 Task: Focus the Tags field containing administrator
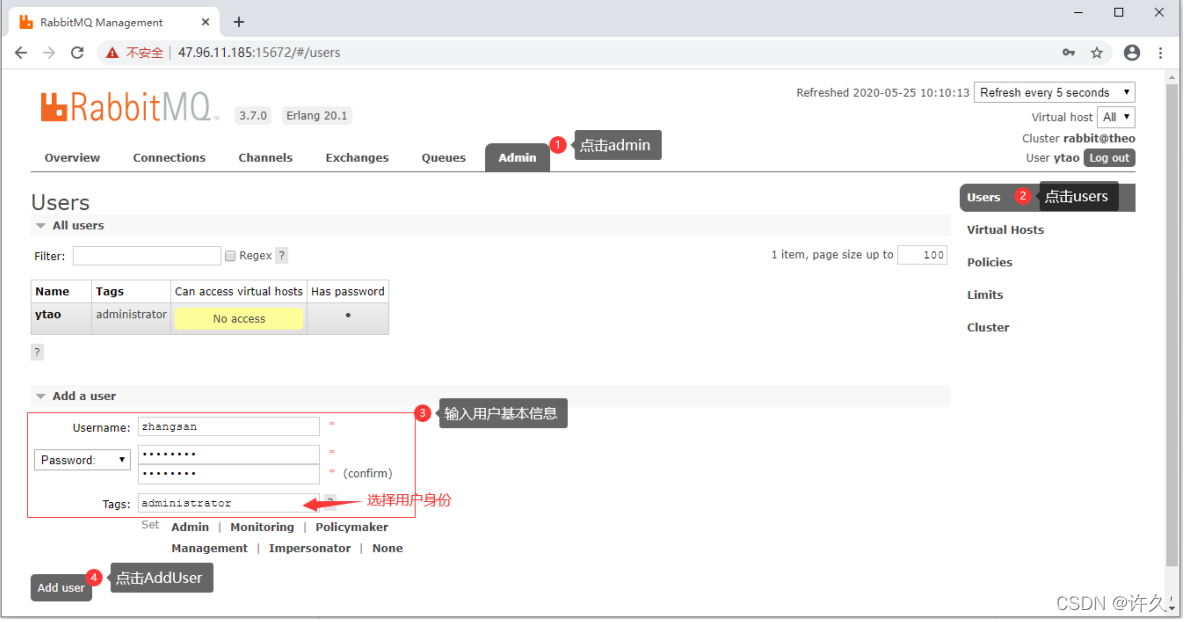(229, 505)
